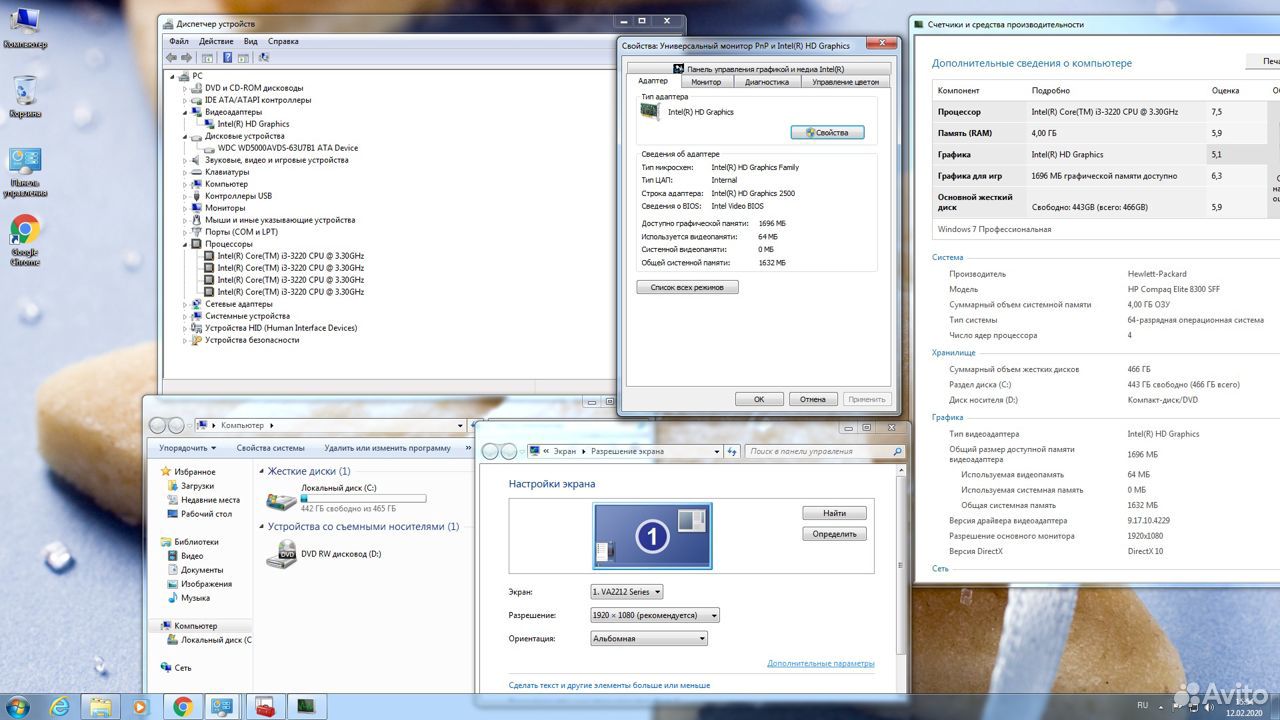Switch to the Диагностика tab
Viewport: 1280px width, 720px height.
pyautogui.click(x=767, y=82)
